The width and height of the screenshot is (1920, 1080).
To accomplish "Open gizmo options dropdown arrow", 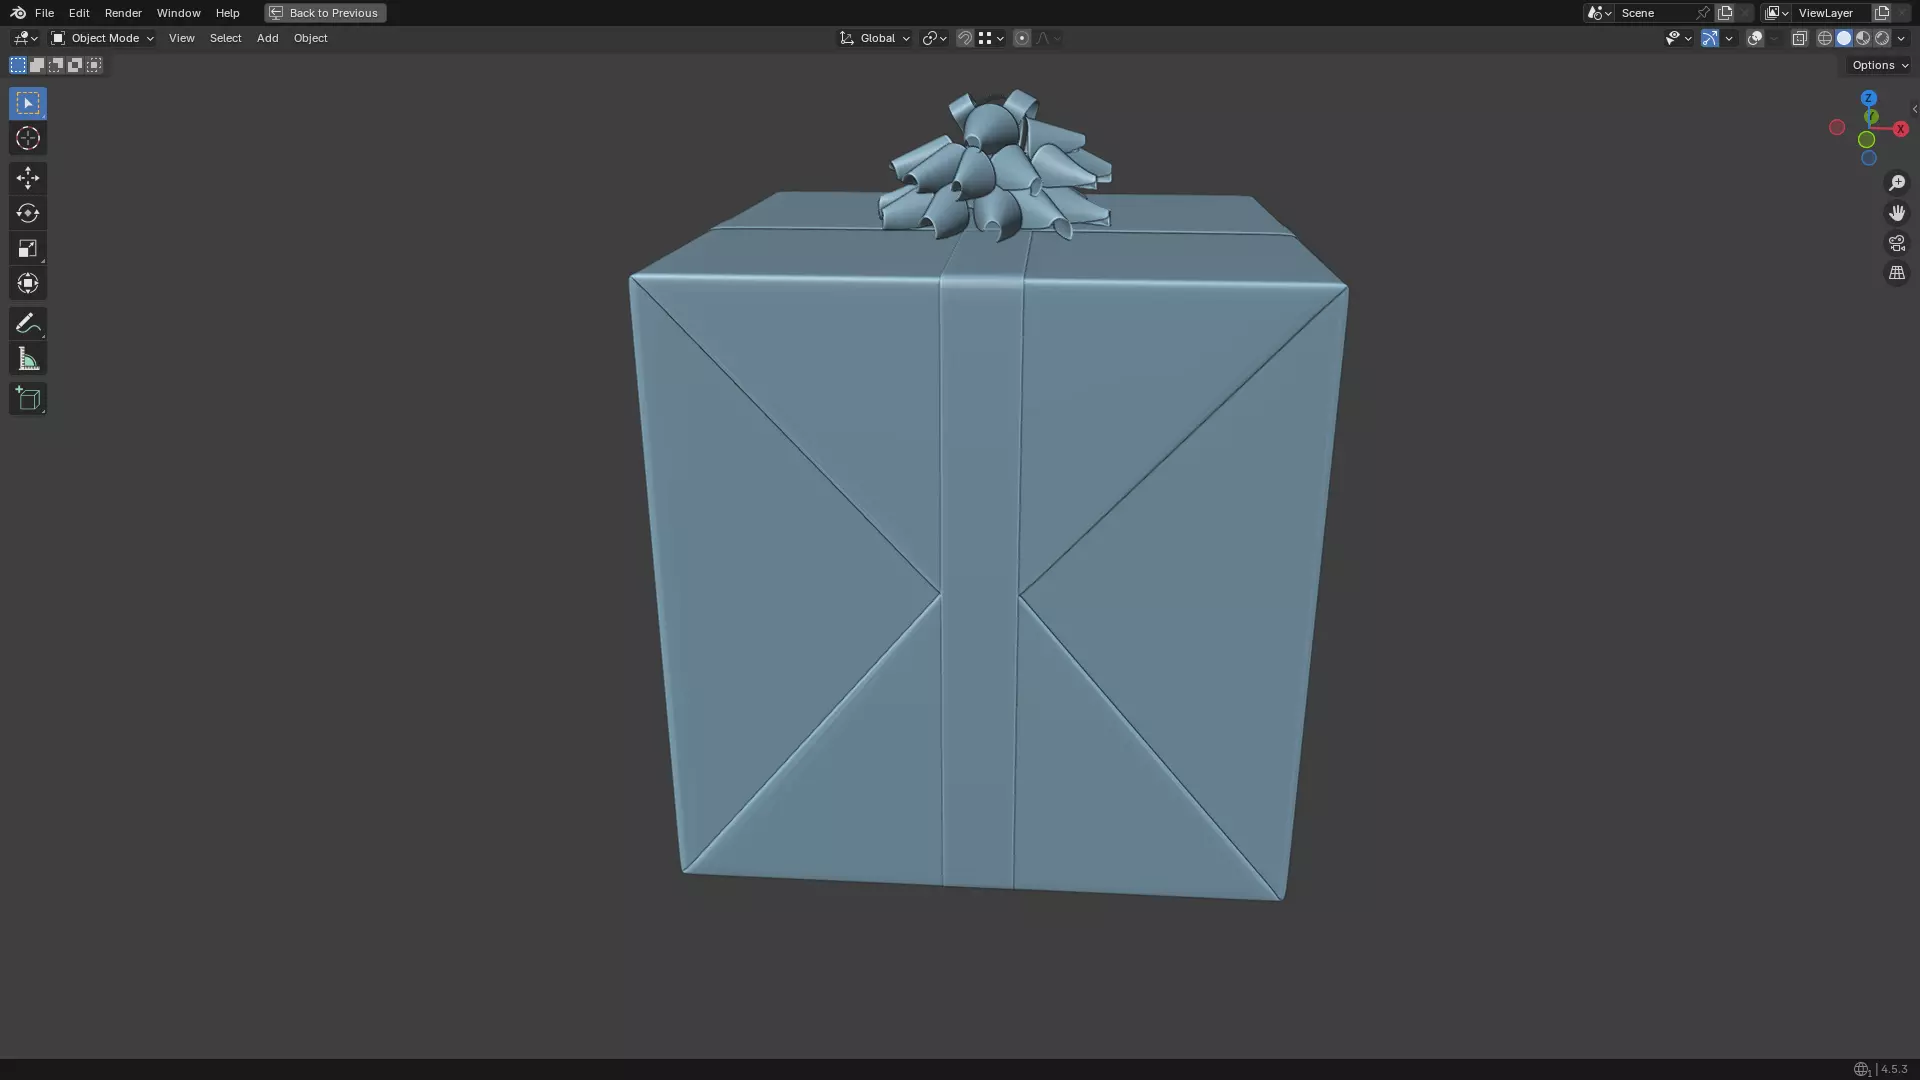I will tap(1729, 38).
